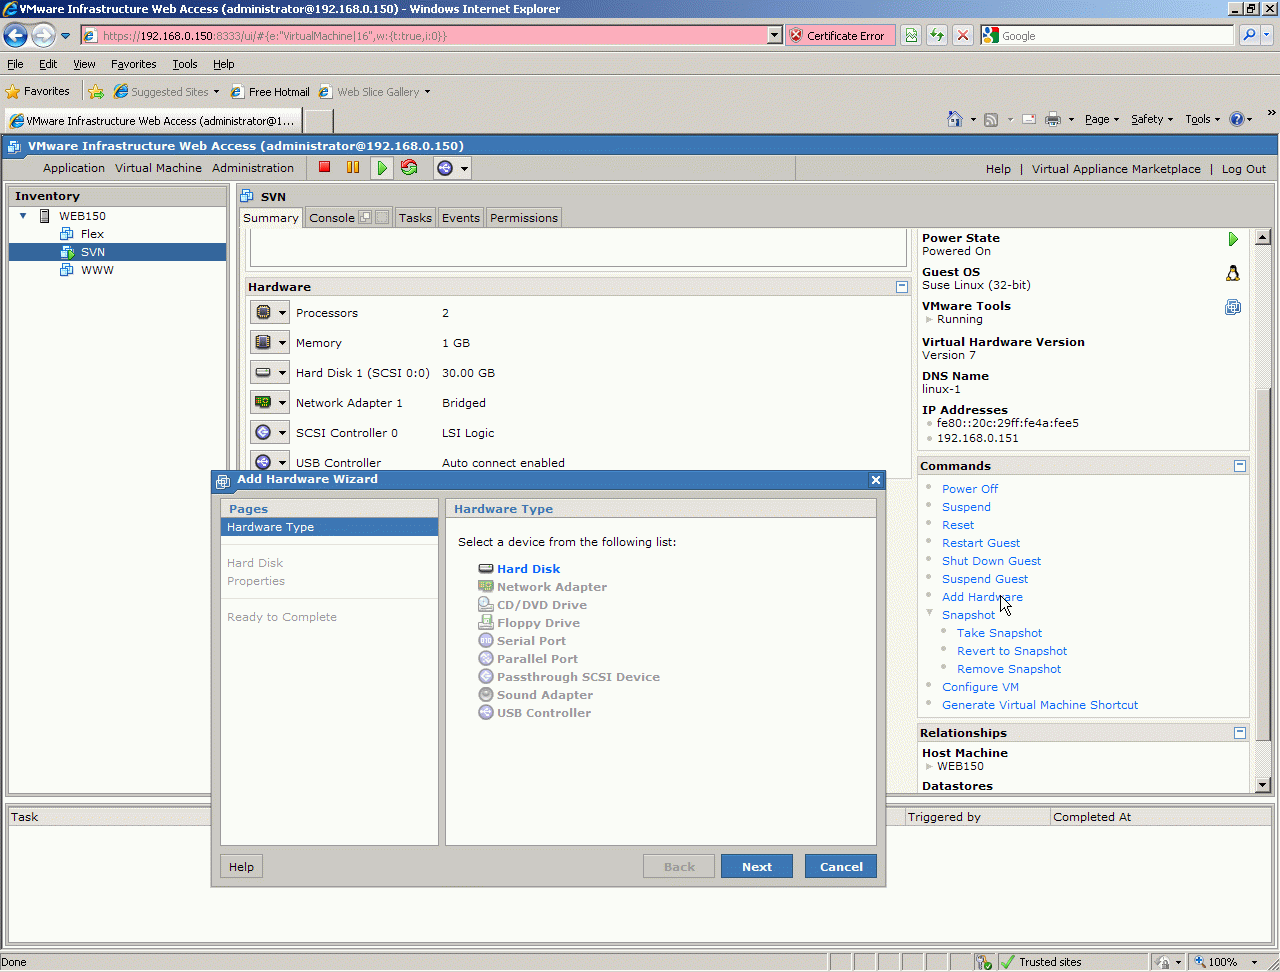Screen dimensions: 1280x972
Task: Collapse the Snapshot commands group
Action: [930, 614]
